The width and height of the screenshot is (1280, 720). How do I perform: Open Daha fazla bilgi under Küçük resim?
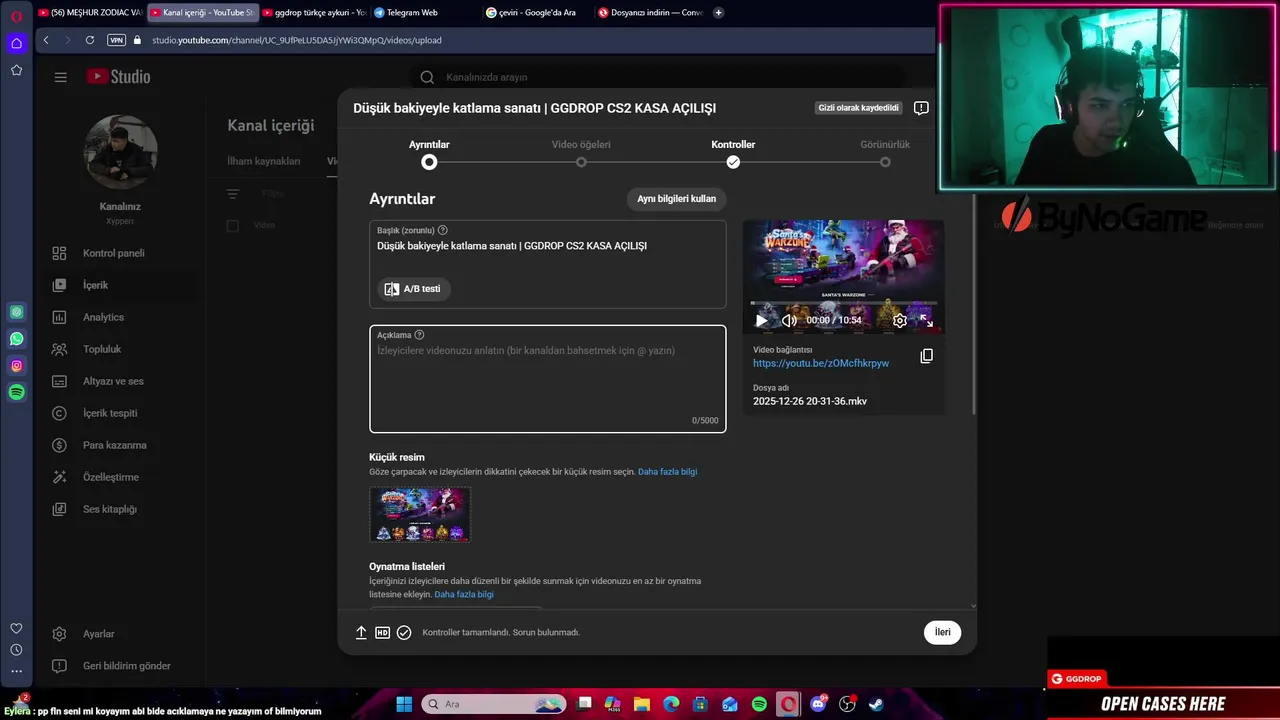[x=667, y=471]
